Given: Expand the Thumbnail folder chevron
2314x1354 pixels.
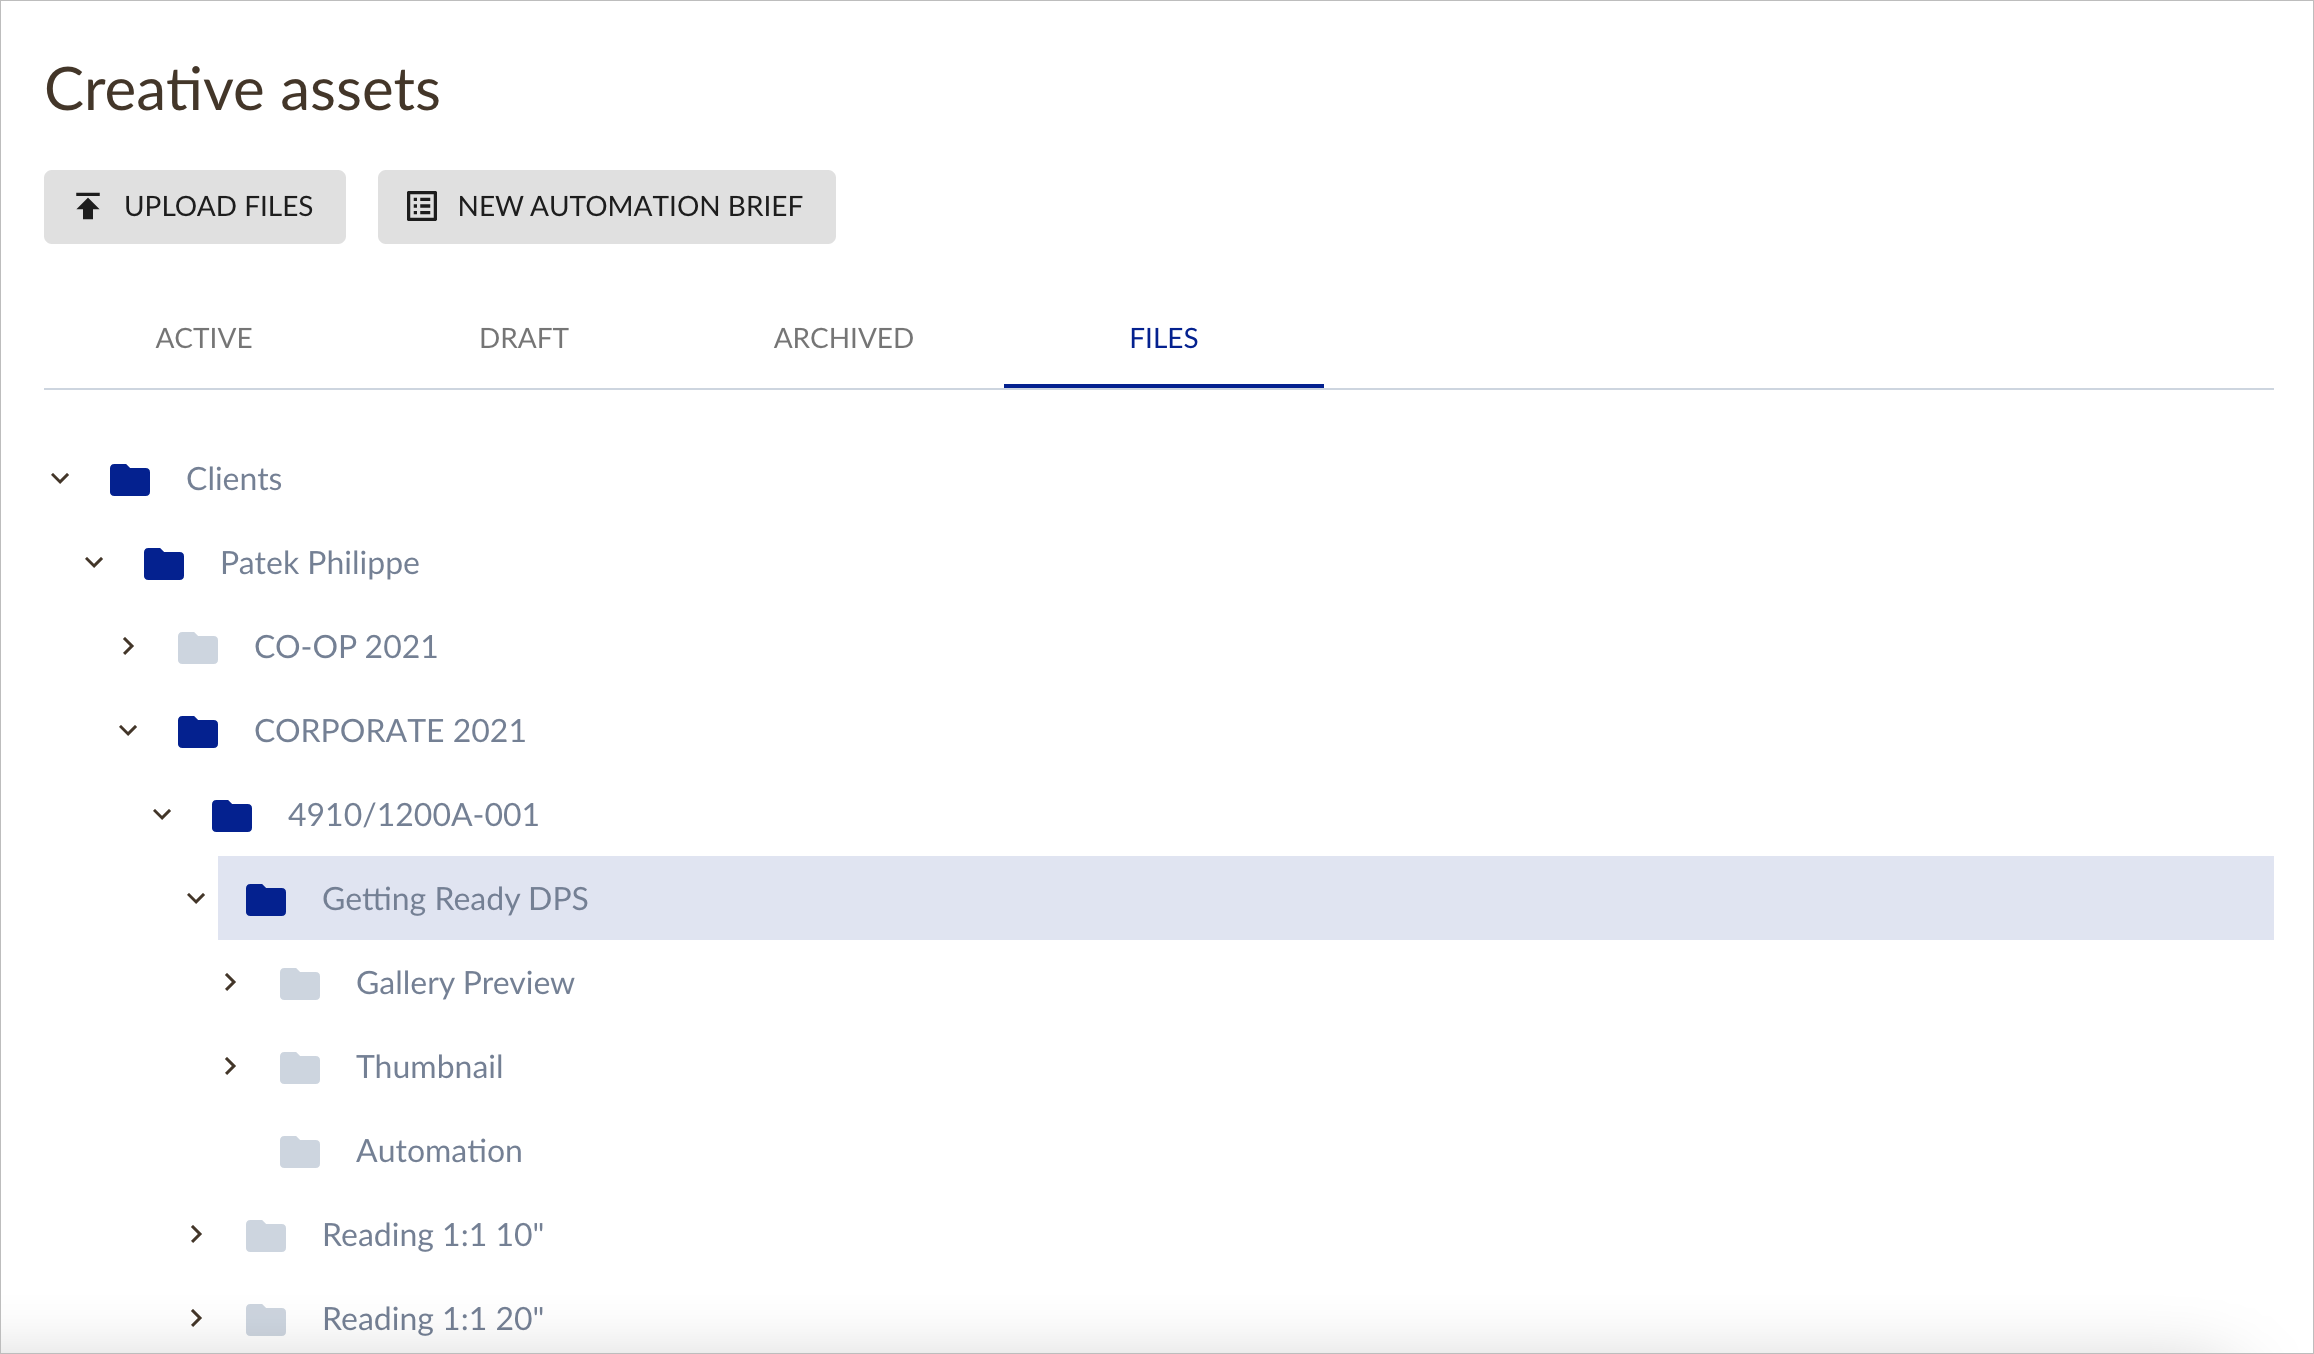Looking at the screenshot, I should point(230,1067).
